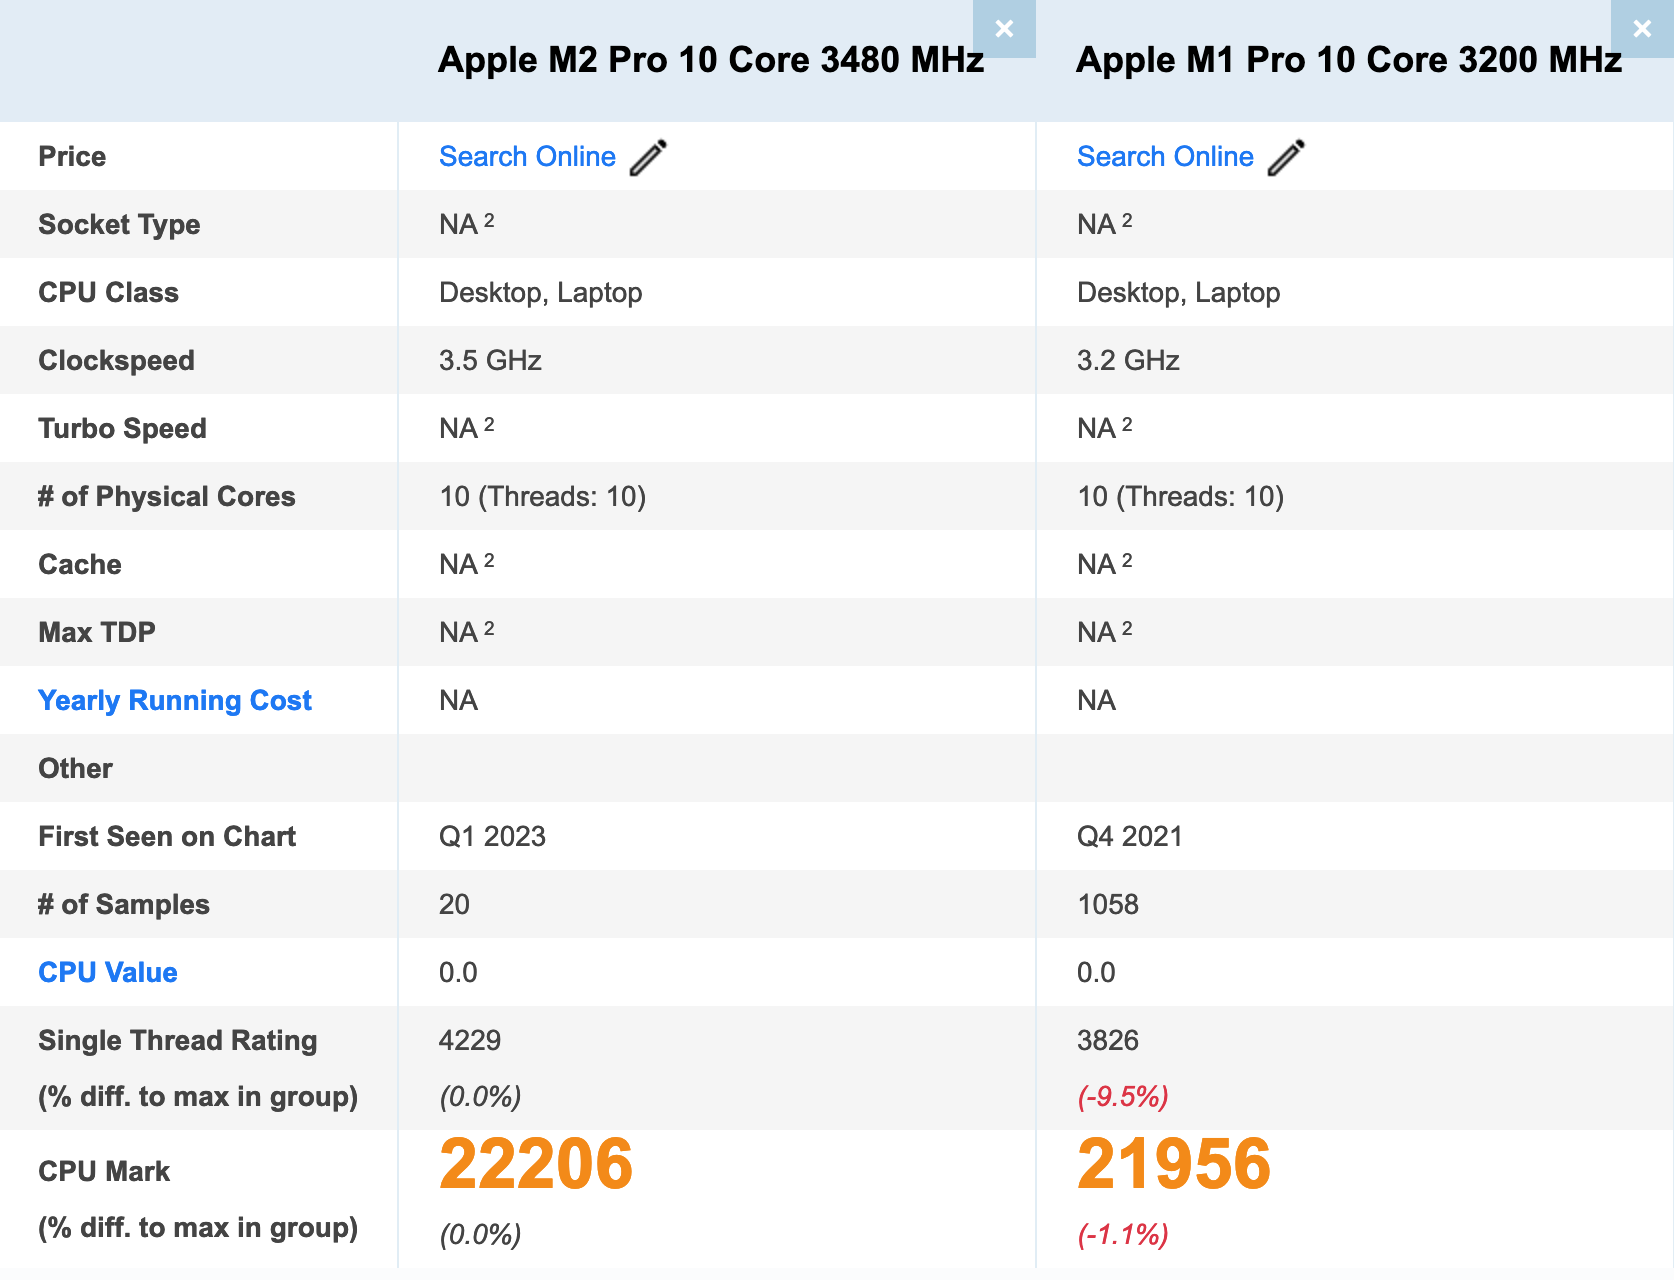Screen dimensions: 1674x1280
Task: Click the Single Thread Rating label
Action: [x=178, y=1041]
